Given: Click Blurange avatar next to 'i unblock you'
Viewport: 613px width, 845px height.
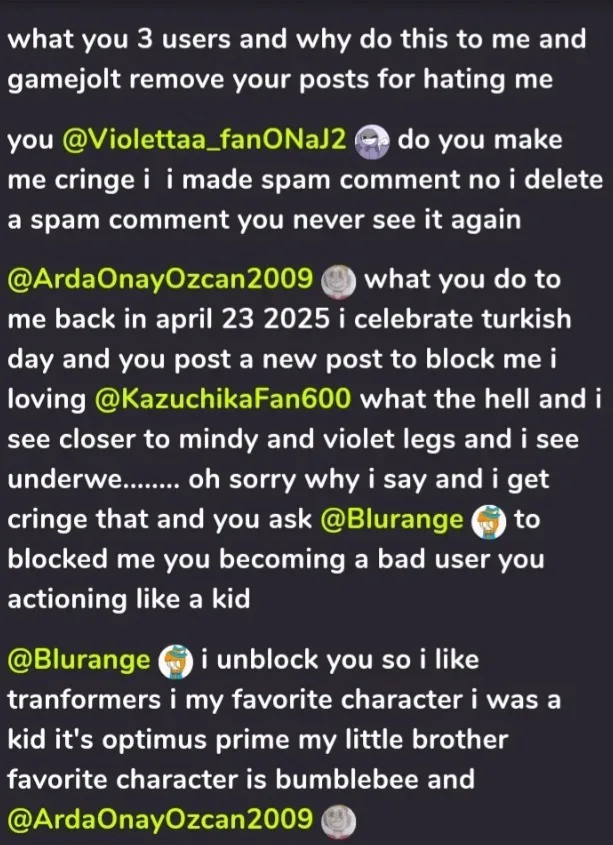Looking at the screenshot, I should (x=175, y=662).
